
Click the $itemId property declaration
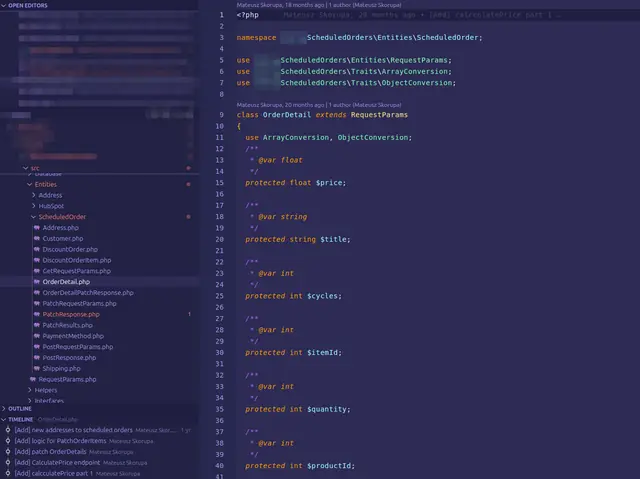pyautogui.click(x=293, y=353)
